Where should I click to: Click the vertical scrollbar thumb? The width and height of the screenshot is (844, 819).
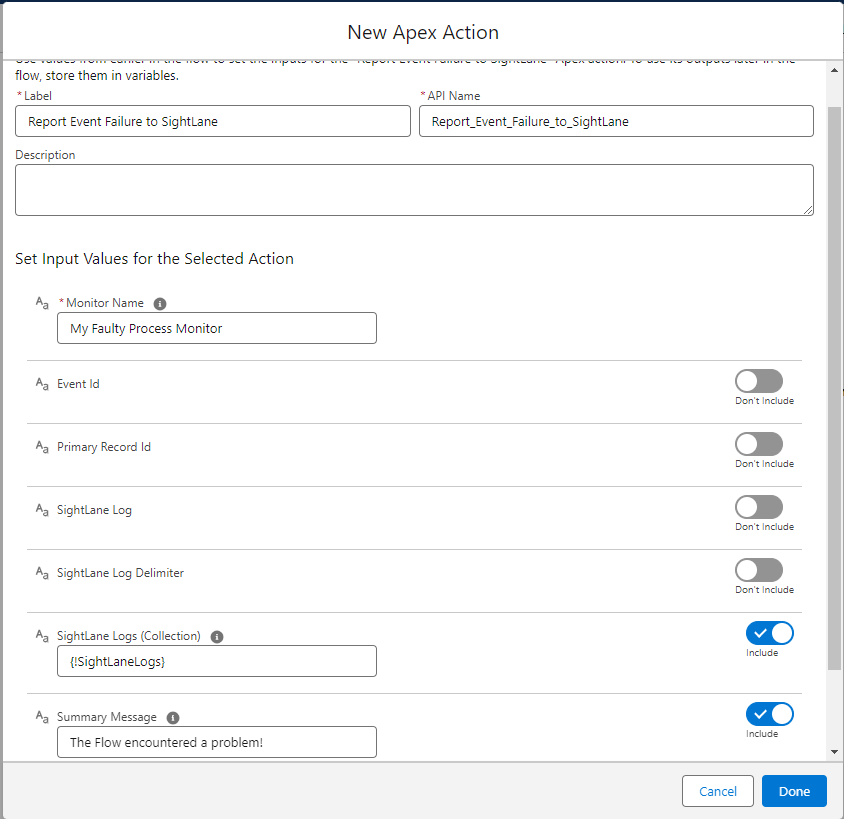[834, 387]
